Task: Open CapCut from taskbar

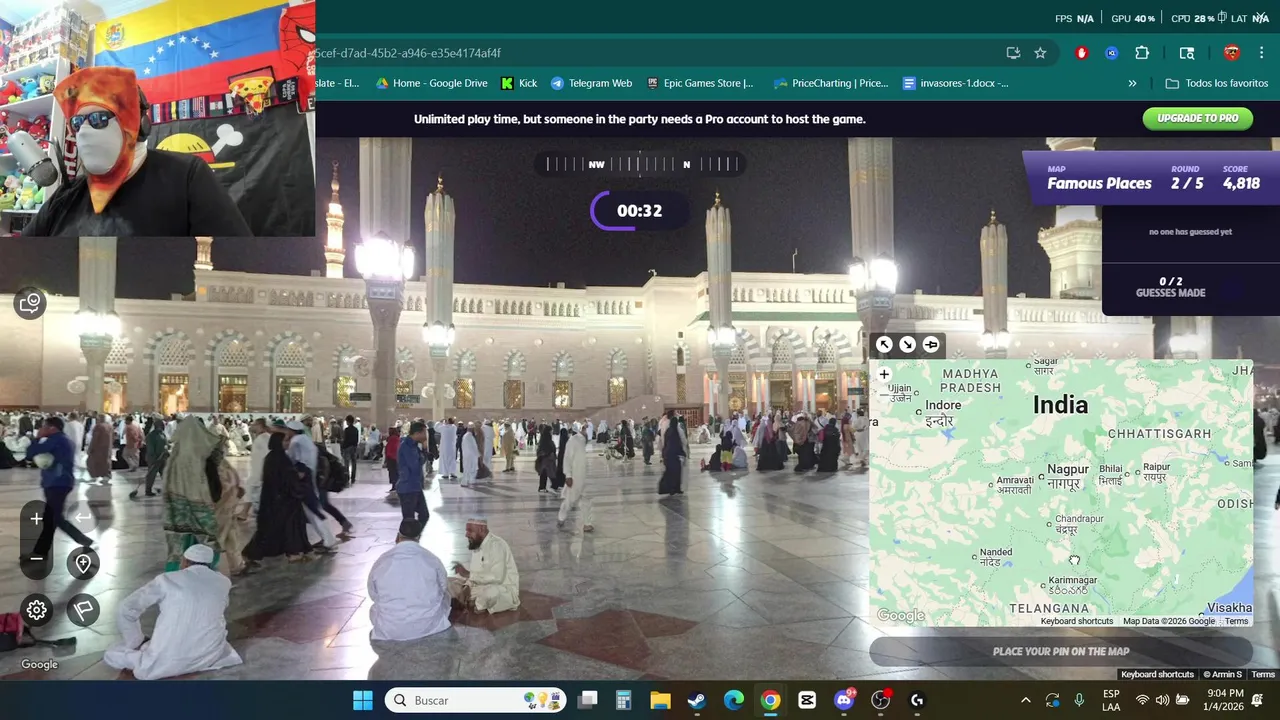Action: (807, 700)
